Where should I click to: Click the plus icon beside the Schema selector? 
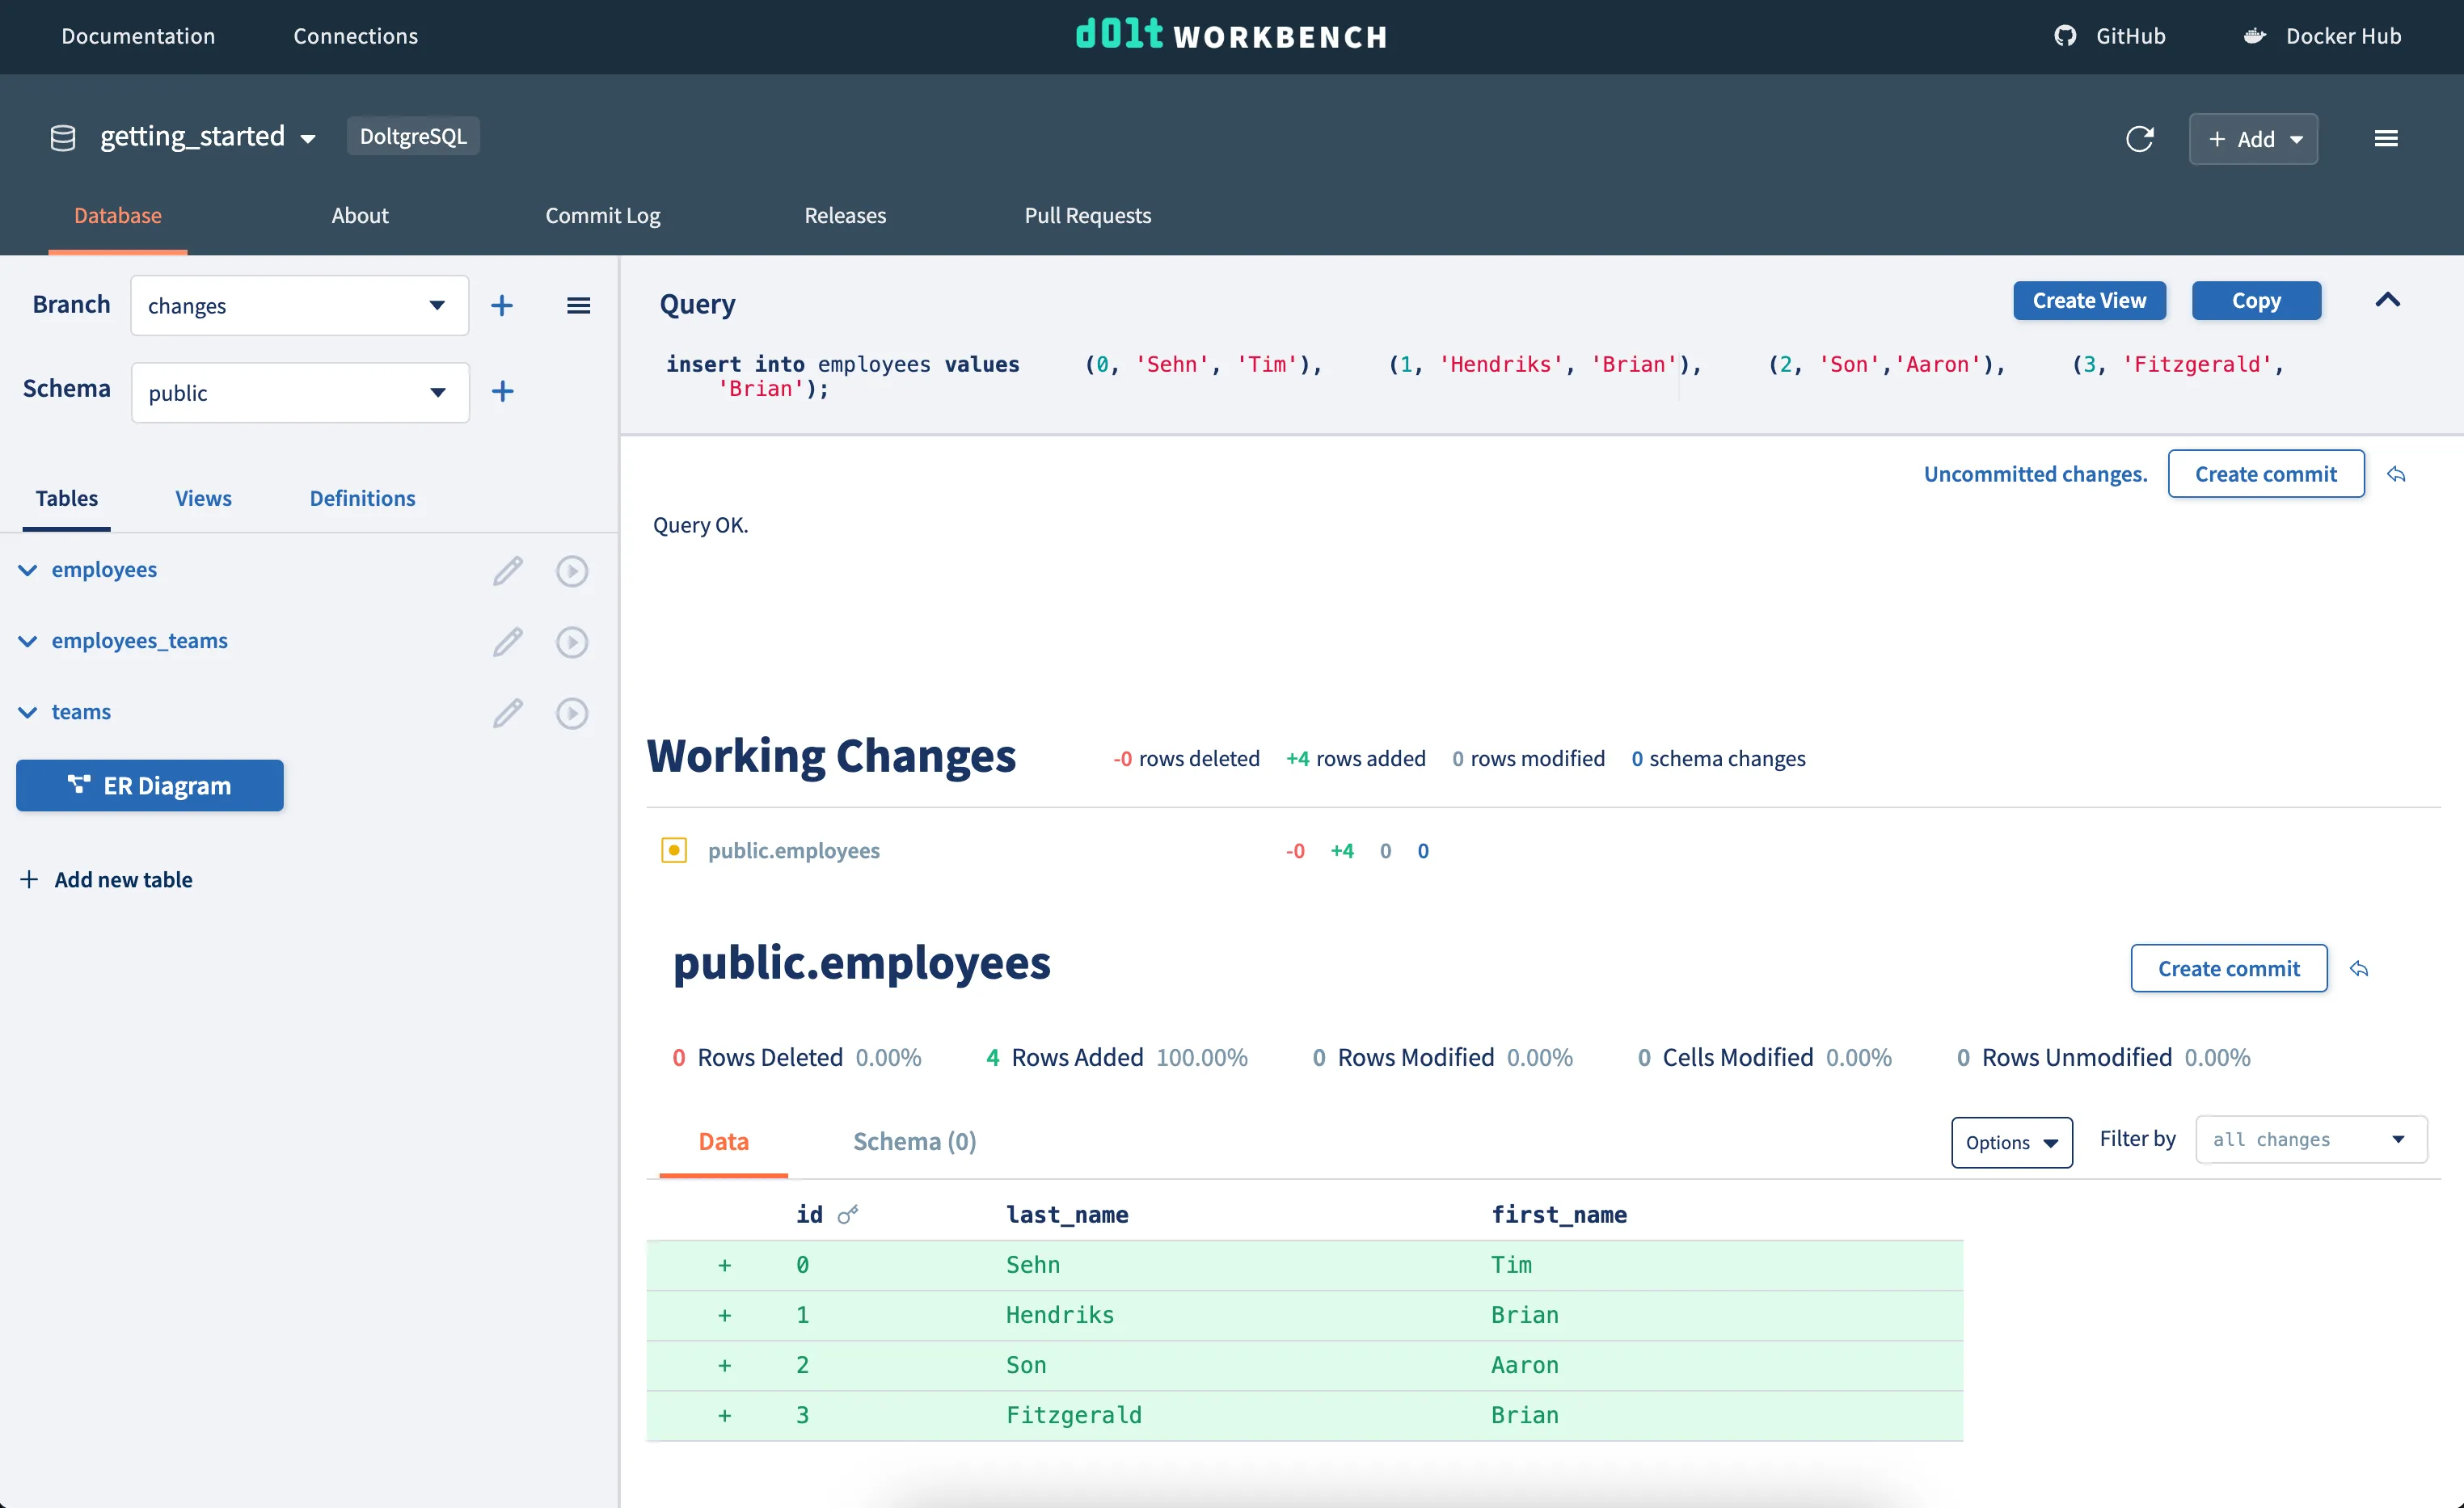point(503,391)
